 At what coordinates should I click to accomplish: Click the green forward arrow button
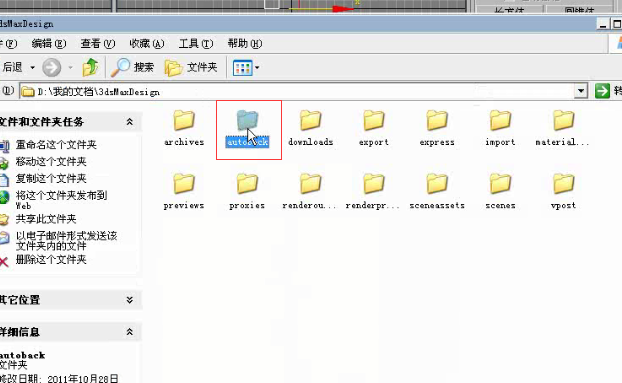point(52,67)
